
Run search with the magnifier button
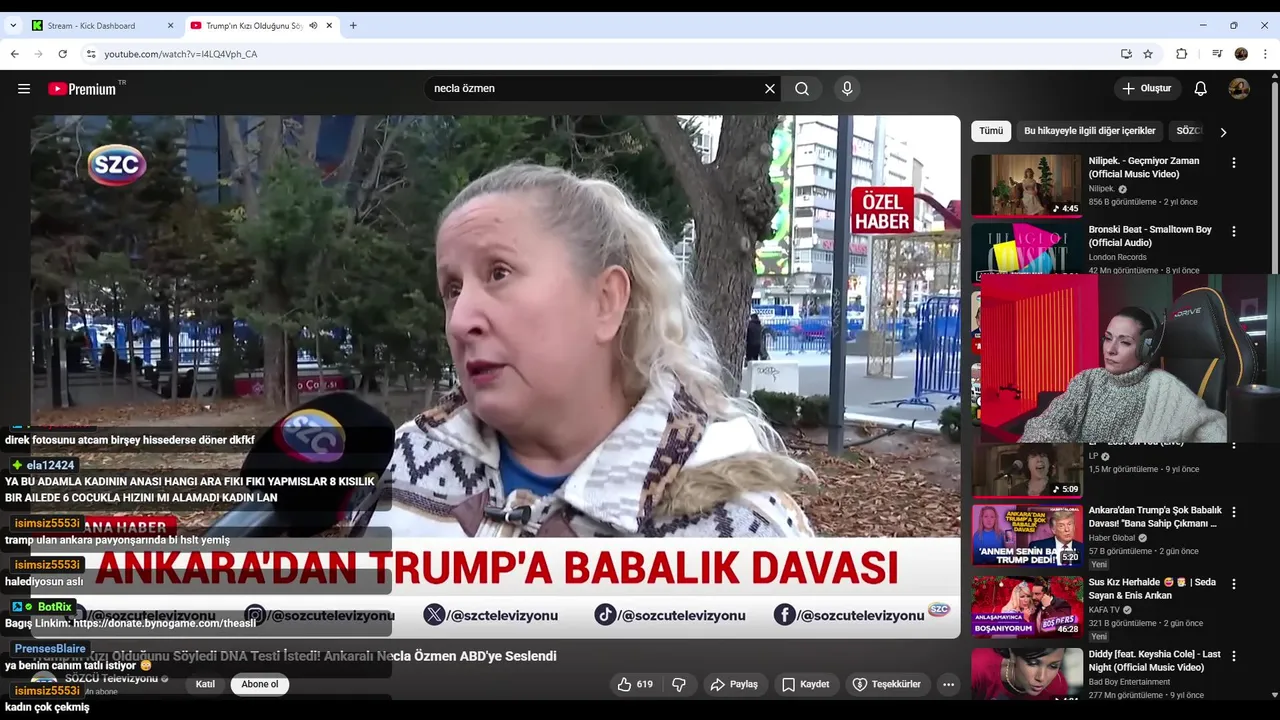click(802, 88)
